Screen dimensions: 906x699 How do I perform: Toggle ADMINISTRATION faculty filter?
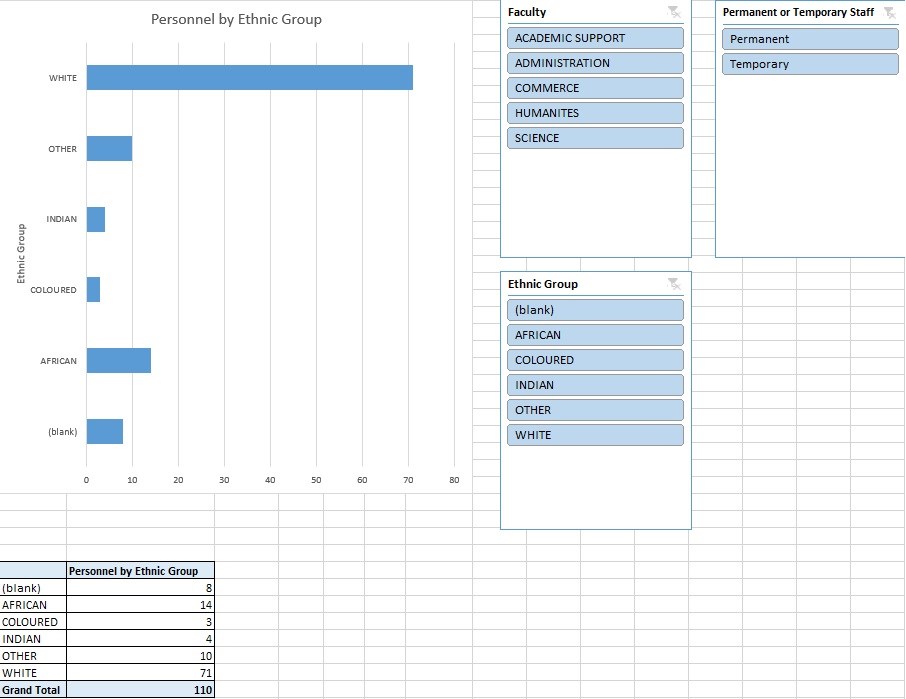(x=595, y=63)
